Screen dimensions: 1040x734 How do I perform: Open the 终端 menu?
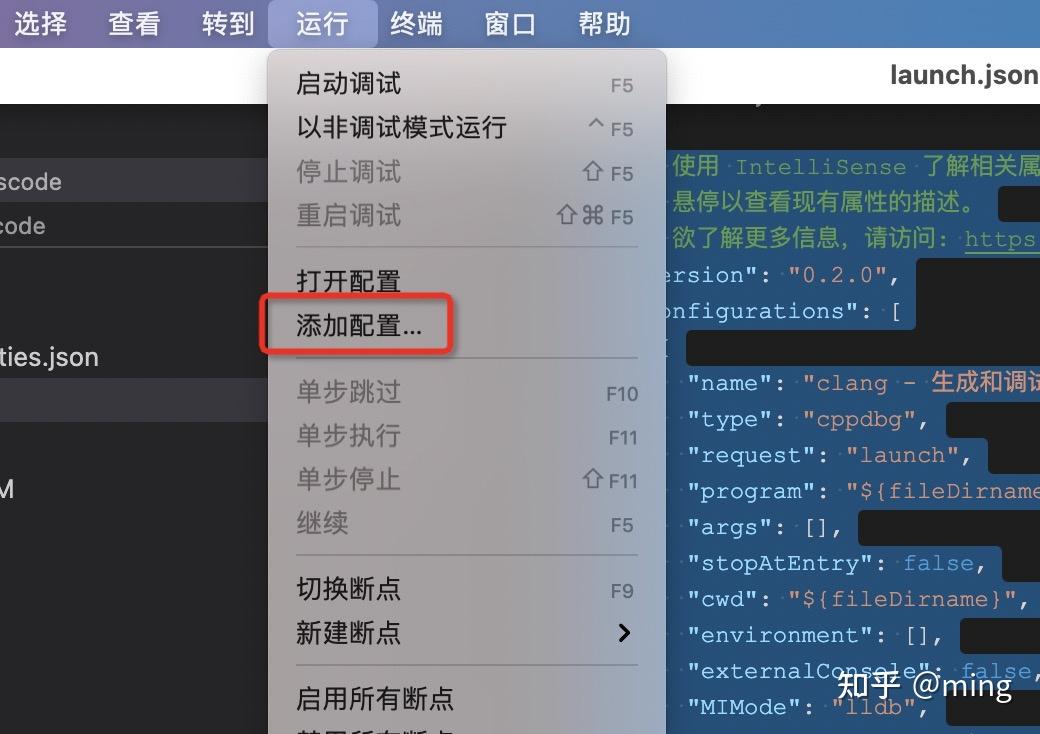[417, 24]
